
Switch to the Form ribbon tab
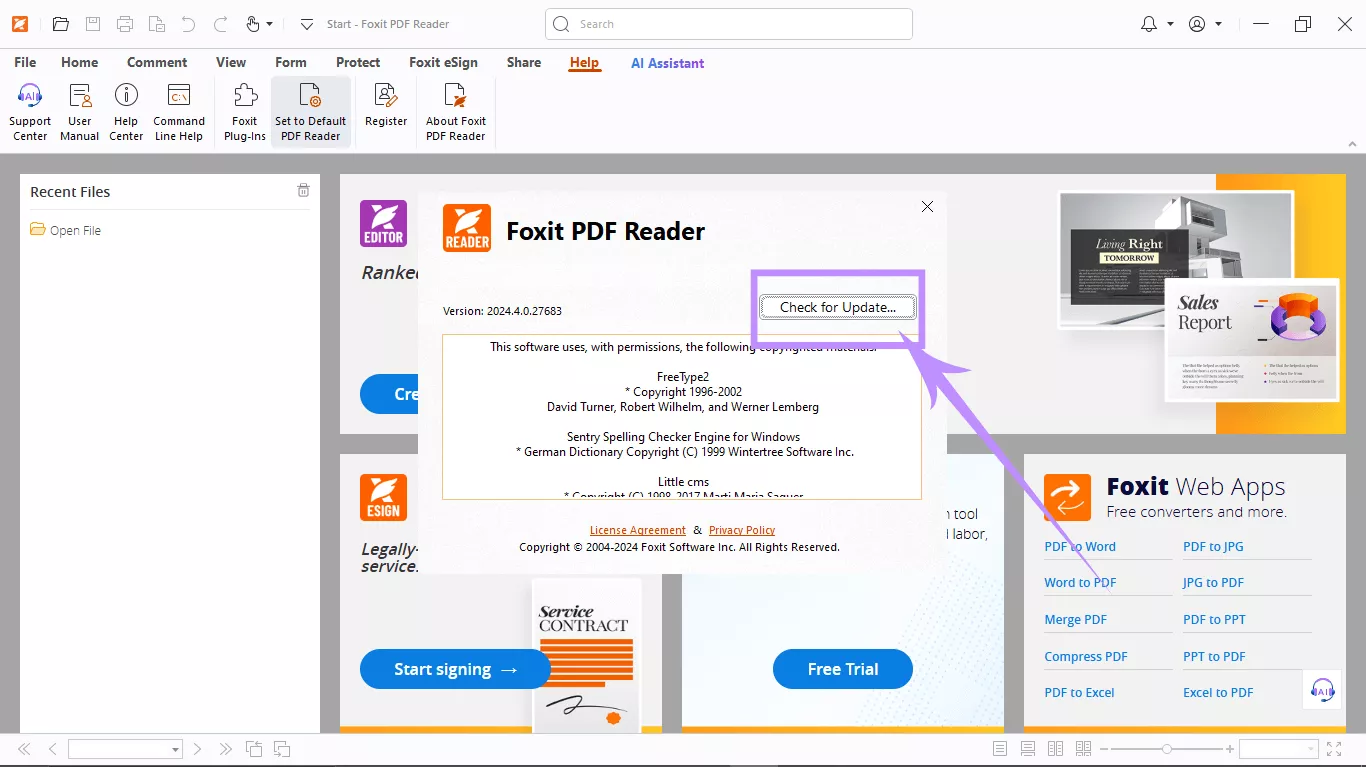tap(291, 62)
